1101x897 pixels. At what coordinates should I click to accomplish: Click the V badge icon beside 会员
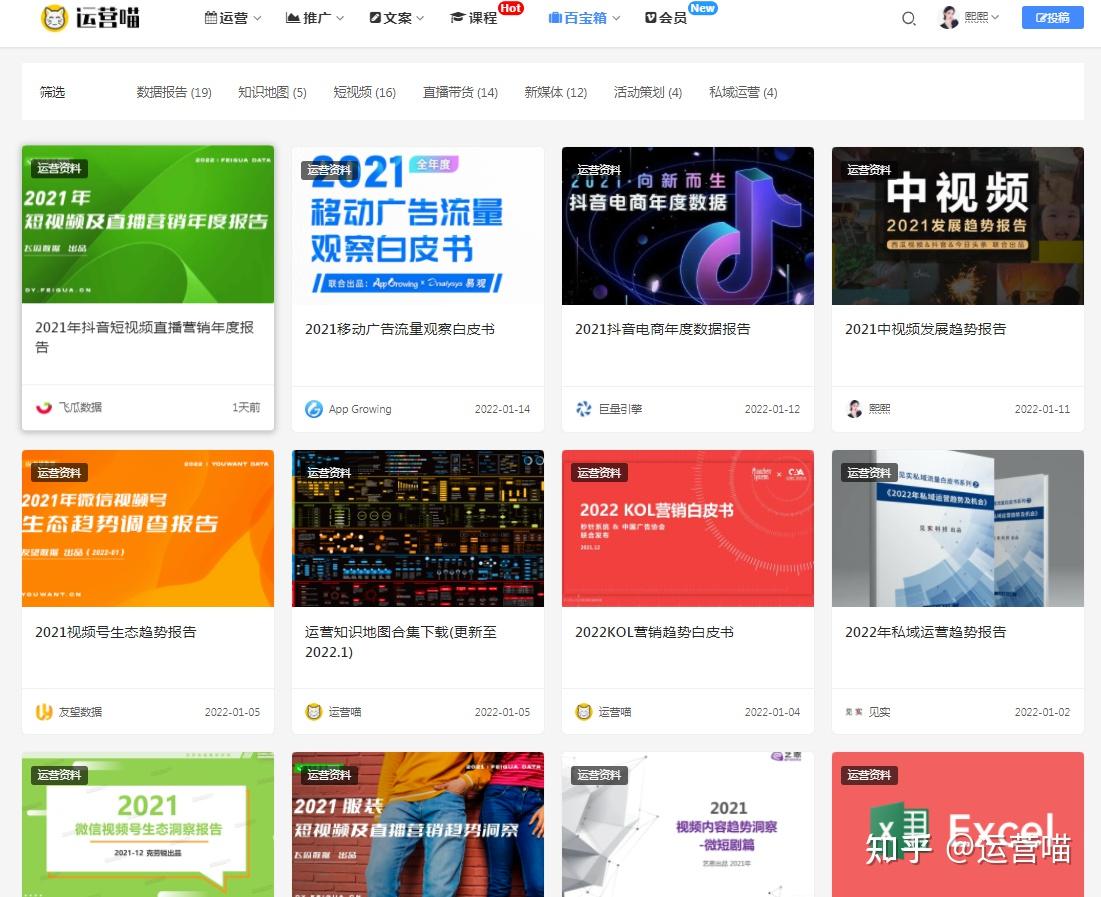coord(651,18)
